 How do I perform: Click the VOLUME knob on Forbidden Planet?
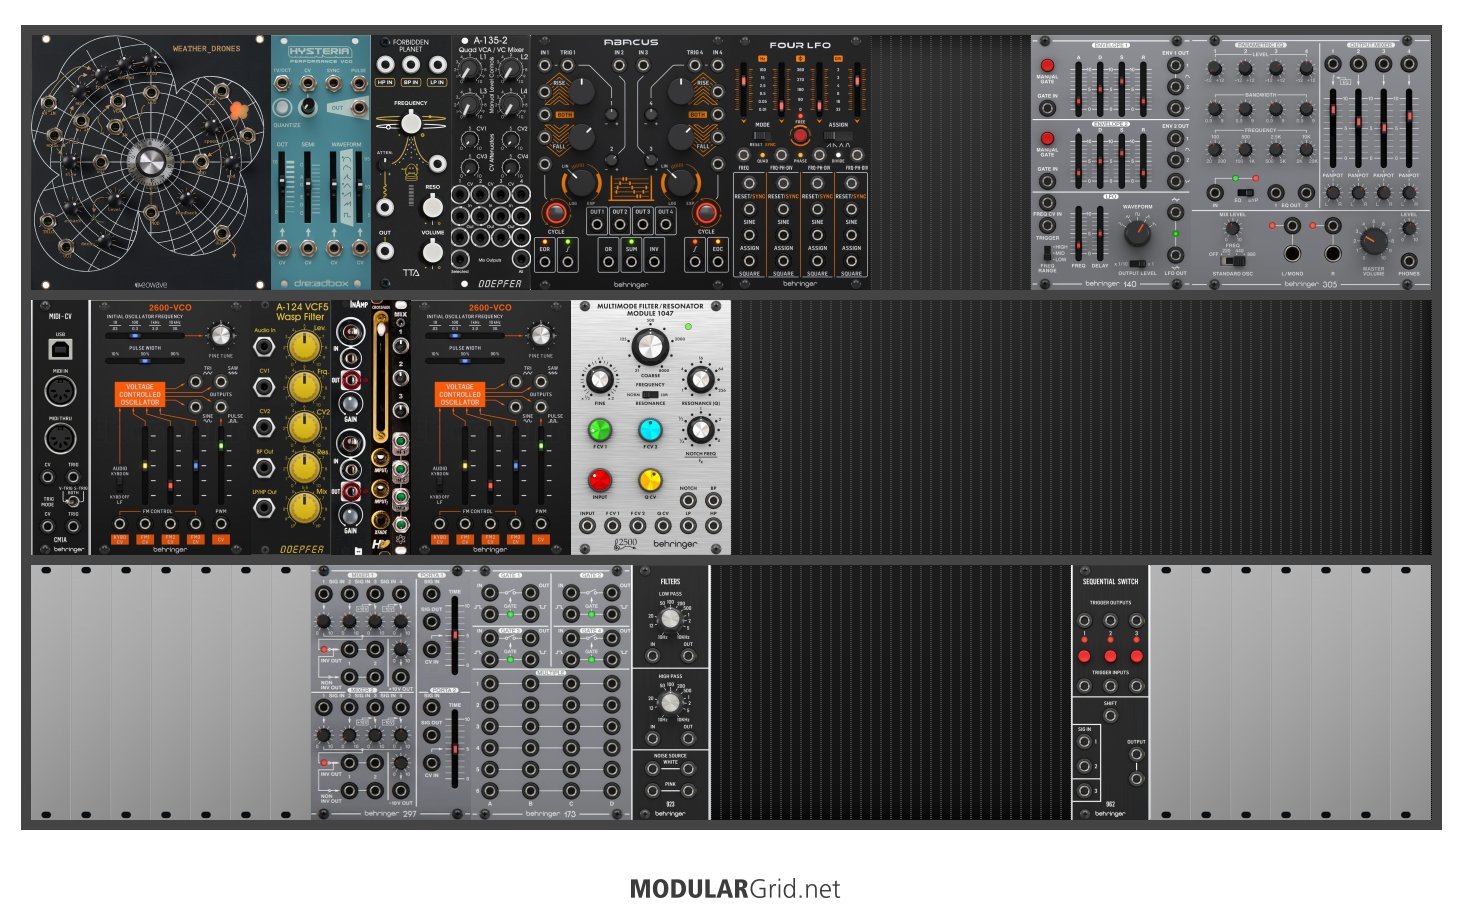click(x=432, y=251)
